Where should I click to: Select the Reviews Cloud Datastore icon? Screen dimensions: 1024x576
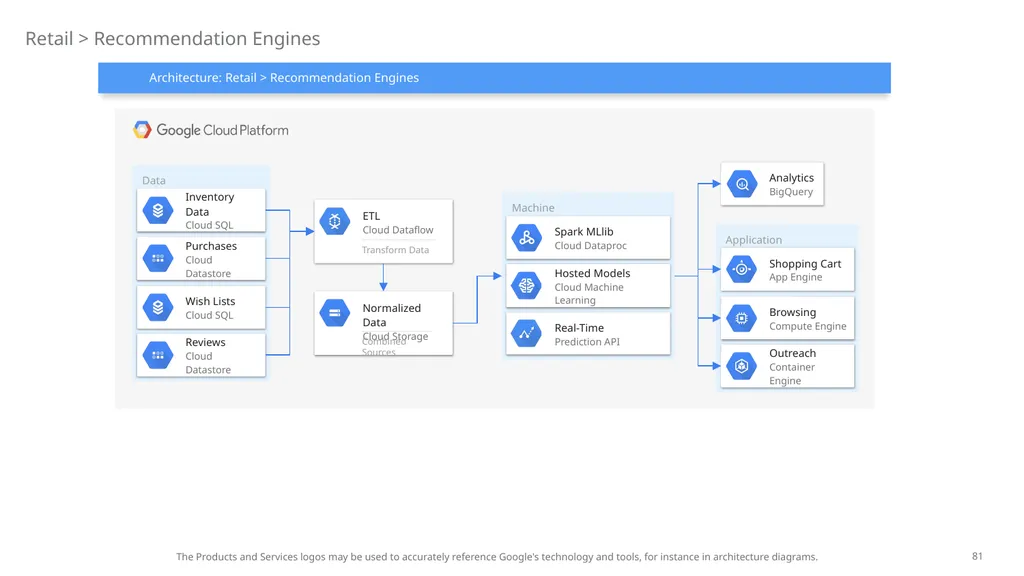pos(158,355)
